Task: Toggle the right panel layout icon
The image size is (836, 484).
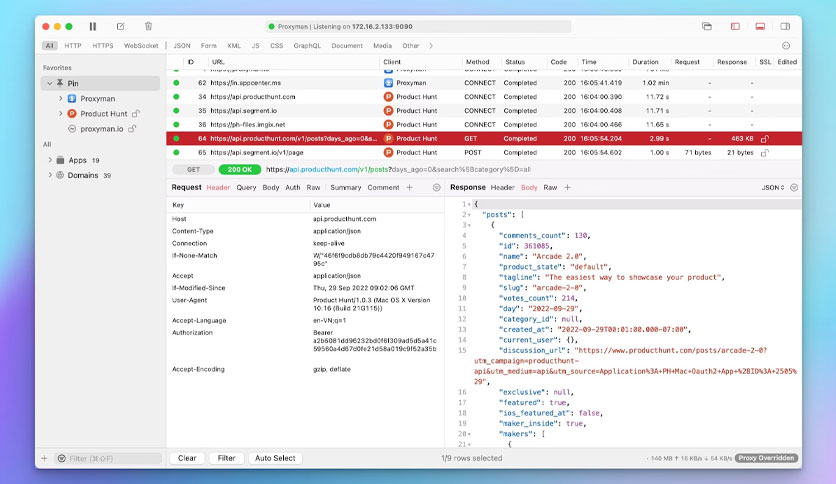Action: tap(785, 26)
